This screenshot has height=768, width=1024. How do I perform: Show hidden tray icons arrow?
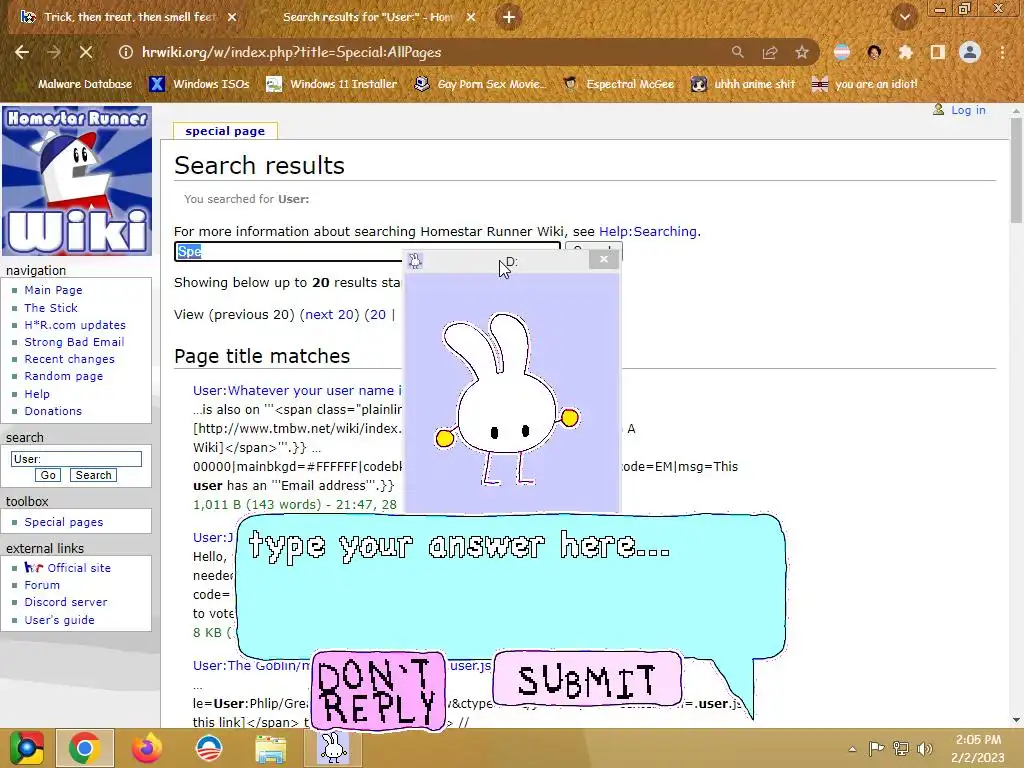(852, 749)
